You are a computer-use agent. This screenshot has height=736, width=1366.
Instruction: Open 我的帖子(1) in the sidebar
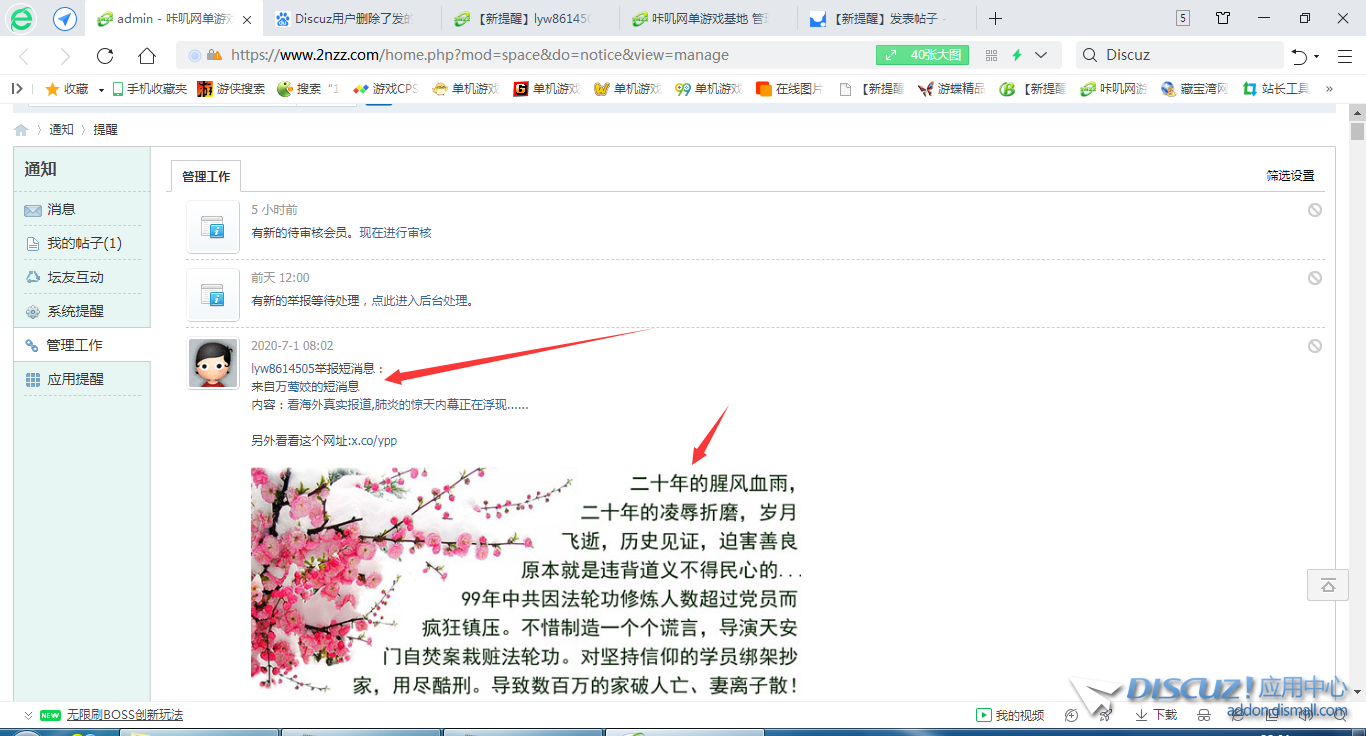tap(82, 243)
